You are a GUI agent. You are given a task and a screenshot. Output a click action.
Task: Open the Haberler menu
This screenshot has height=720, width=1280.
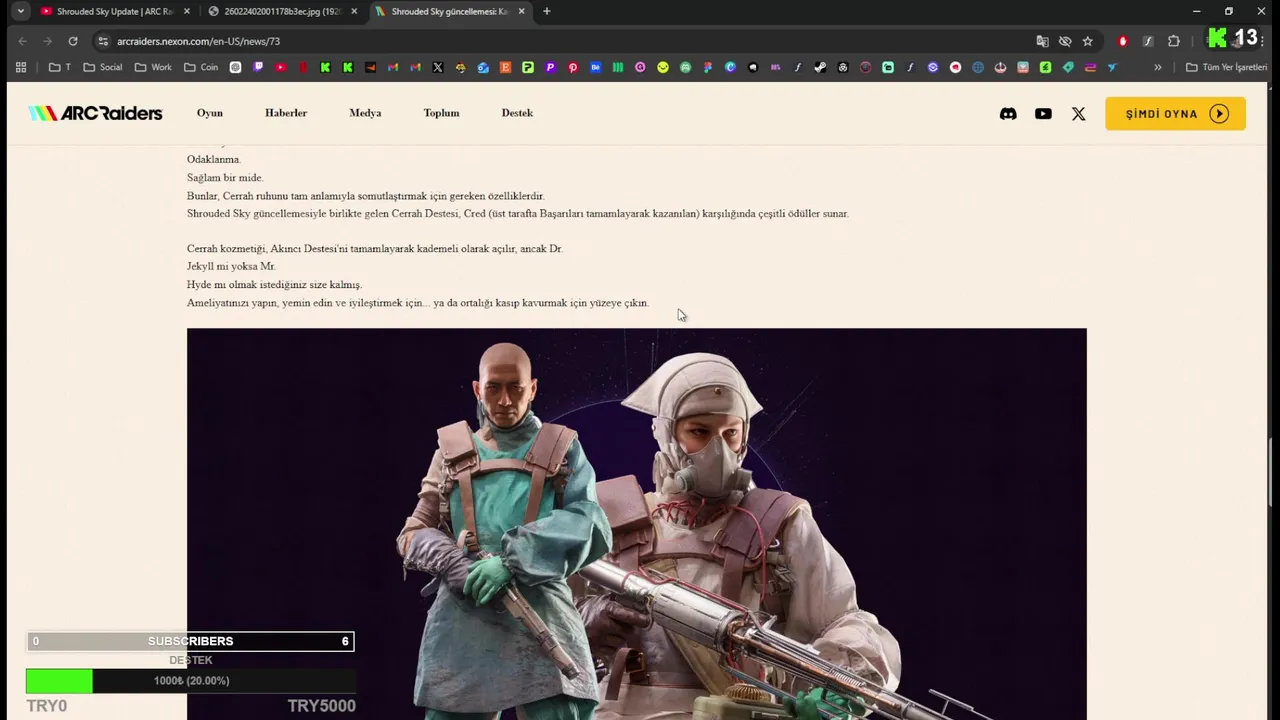pyautogui.click(x=286, y=113)
